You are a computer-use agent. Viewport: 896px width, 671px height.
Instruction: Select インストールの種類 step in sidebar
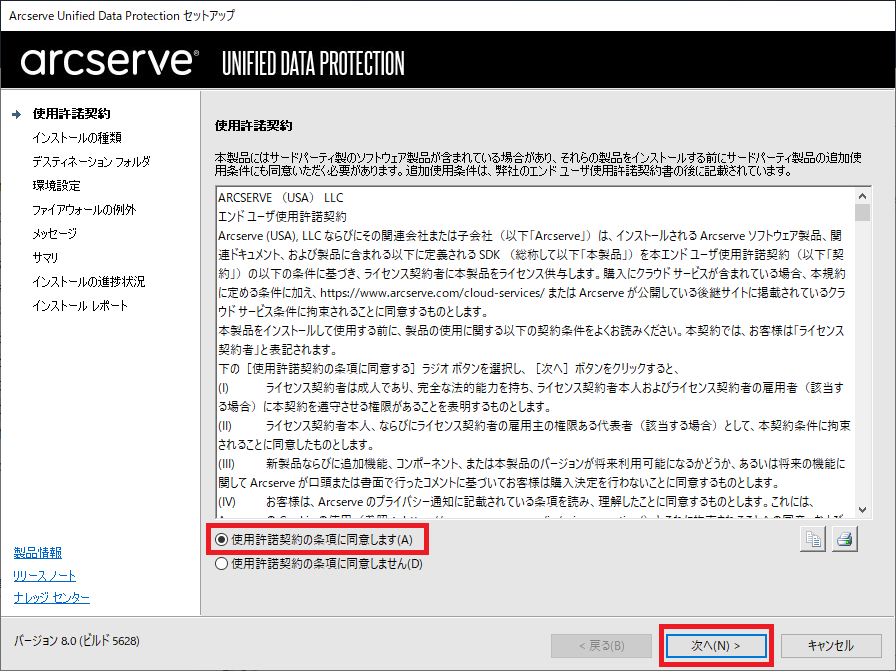point(77,138)
